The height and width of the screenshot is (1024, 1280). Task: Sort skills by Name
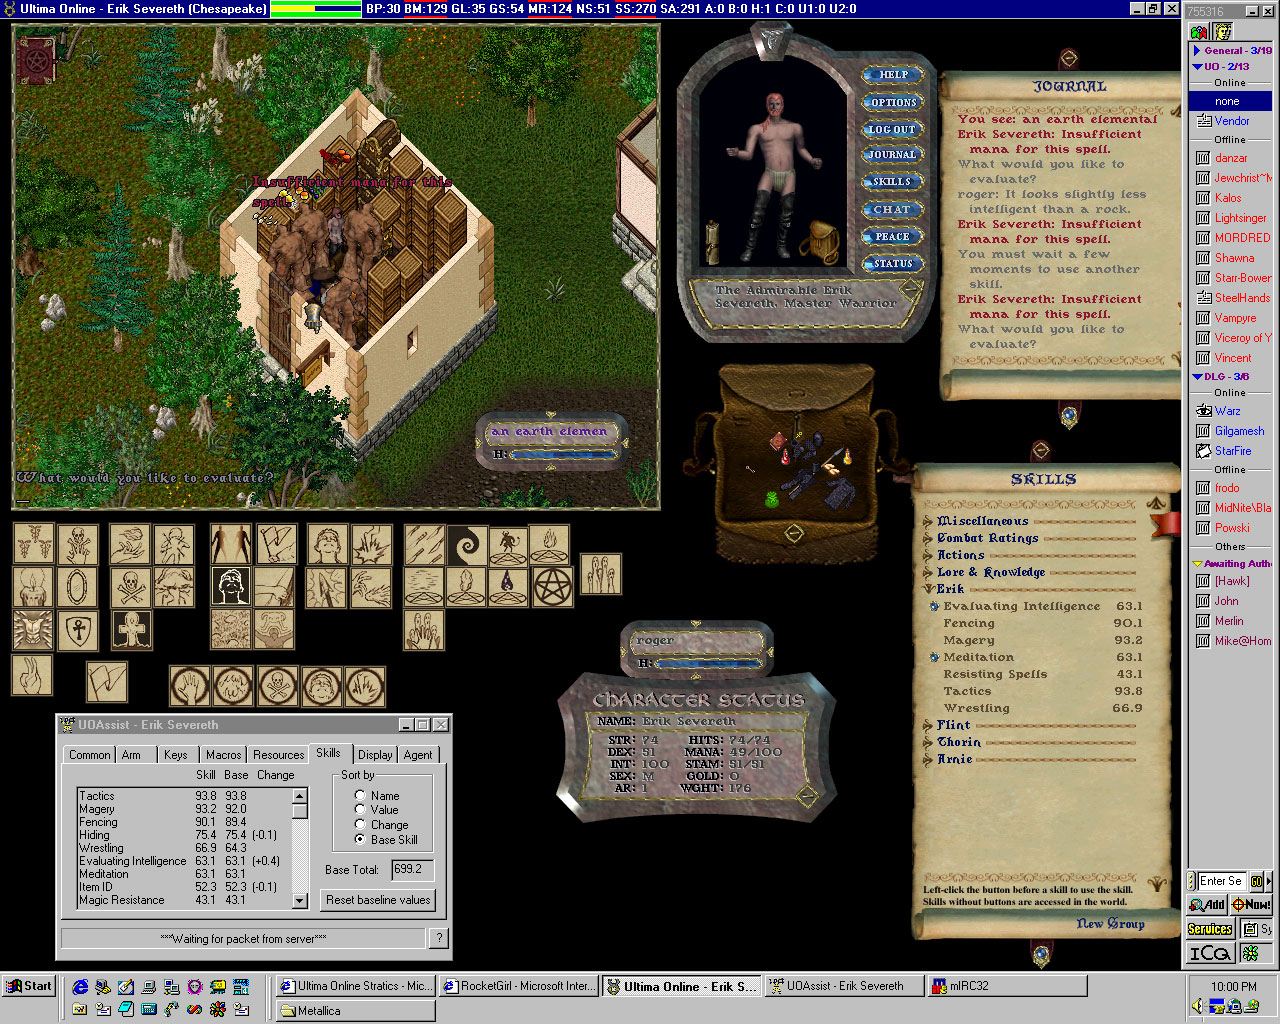click(x=360, y=796)
